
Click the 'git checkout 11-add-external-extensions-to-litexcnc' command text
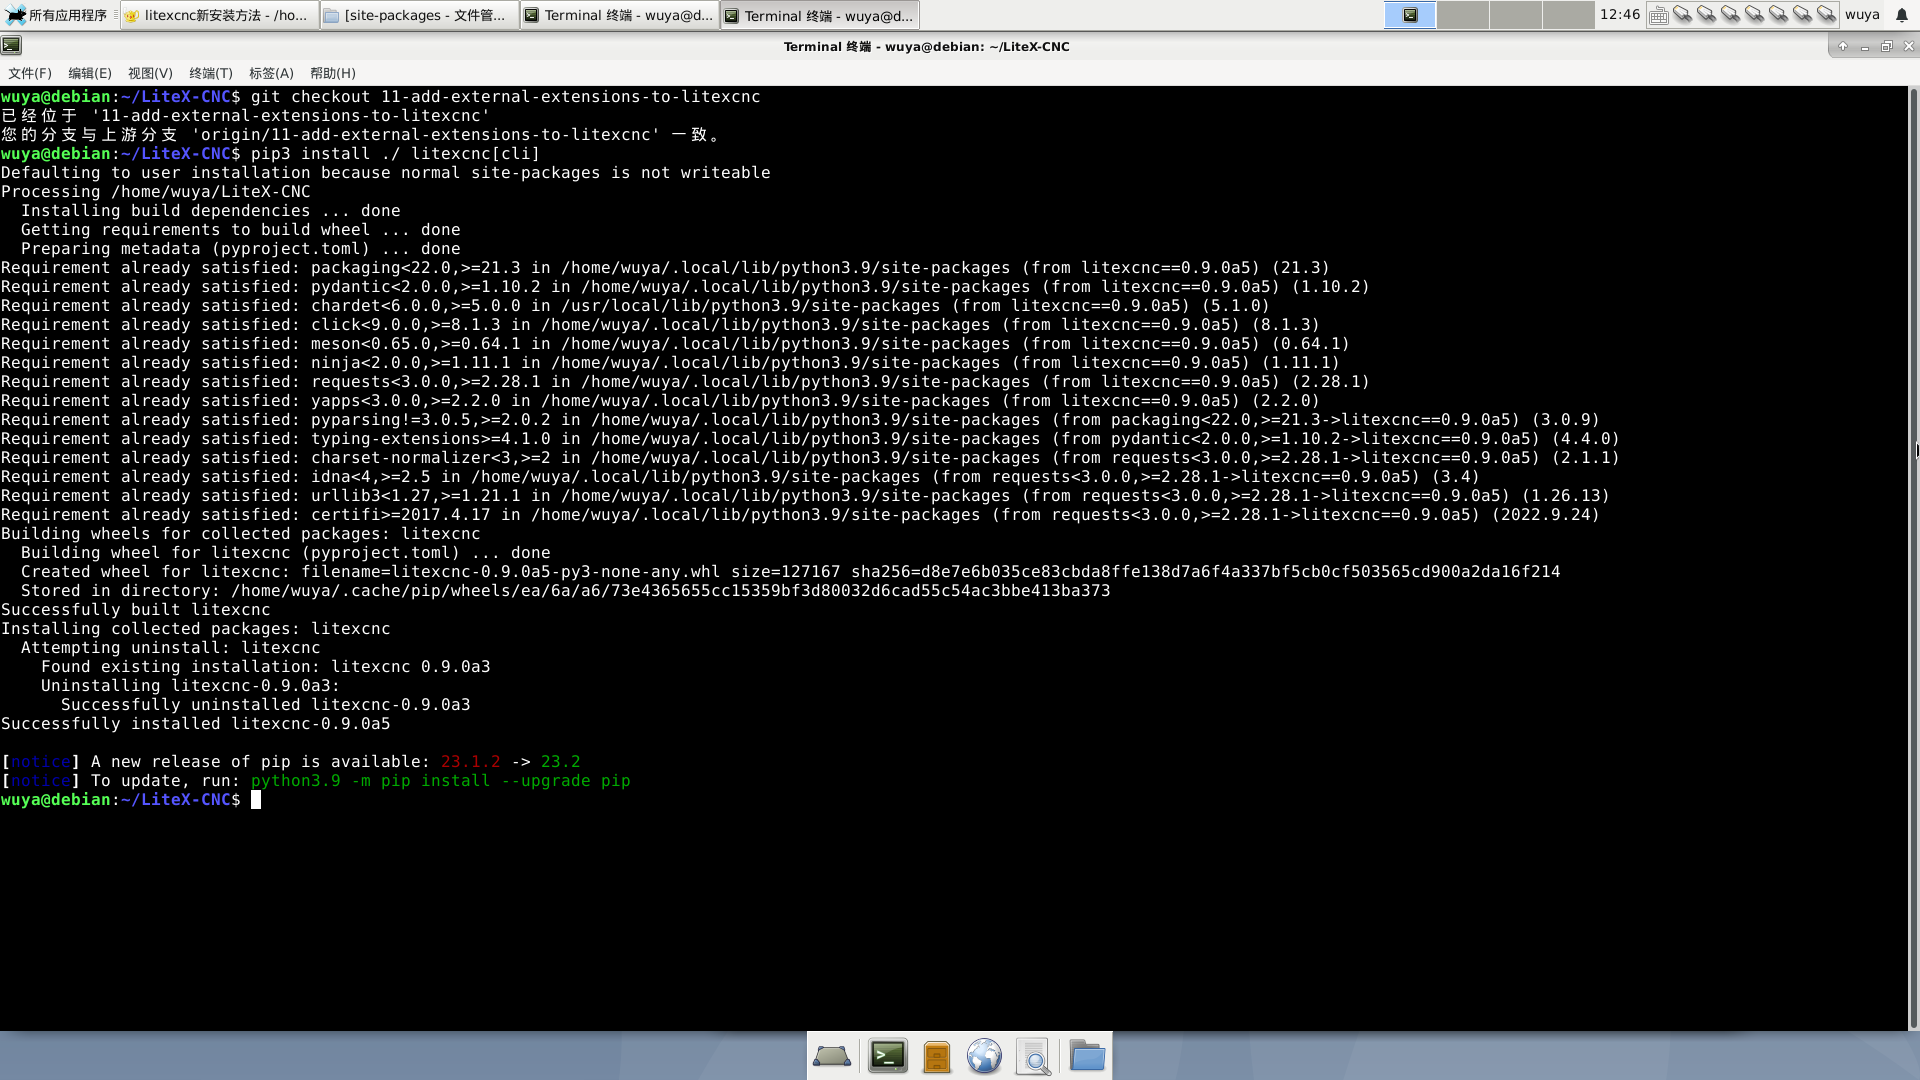click(x=505, y=97)
